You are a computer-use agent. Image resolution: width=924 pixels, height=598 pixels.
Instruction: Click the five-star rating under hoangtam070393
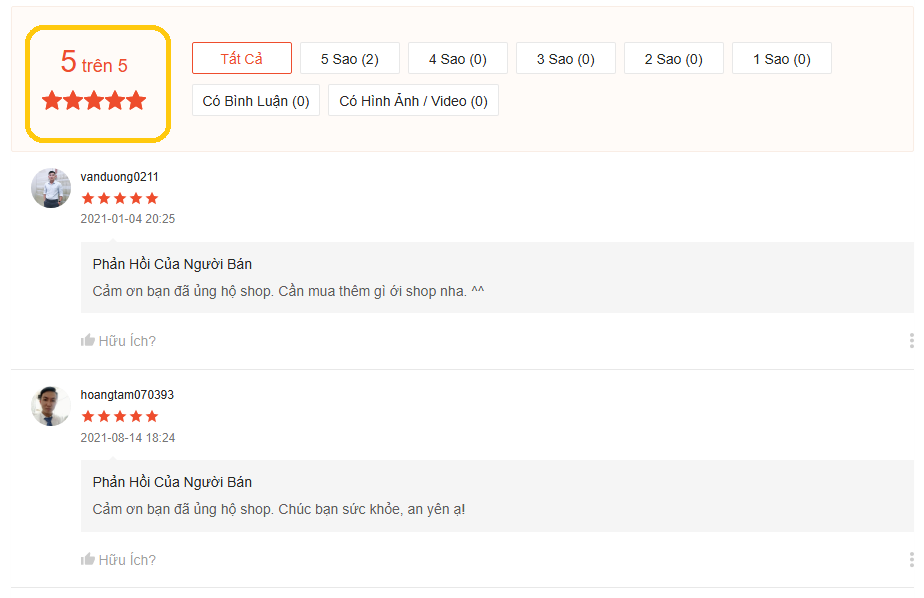click(119, 416)
